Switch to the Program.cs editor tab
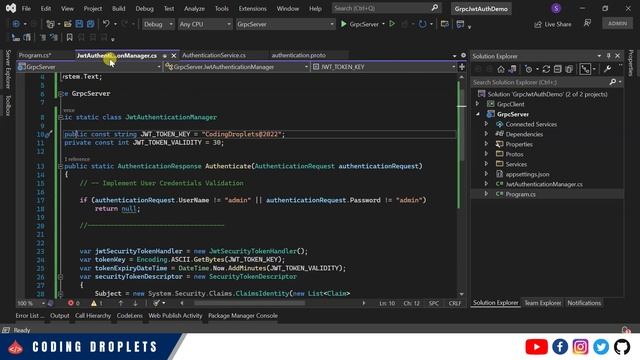The image size is (640, 360). point(35,55)
